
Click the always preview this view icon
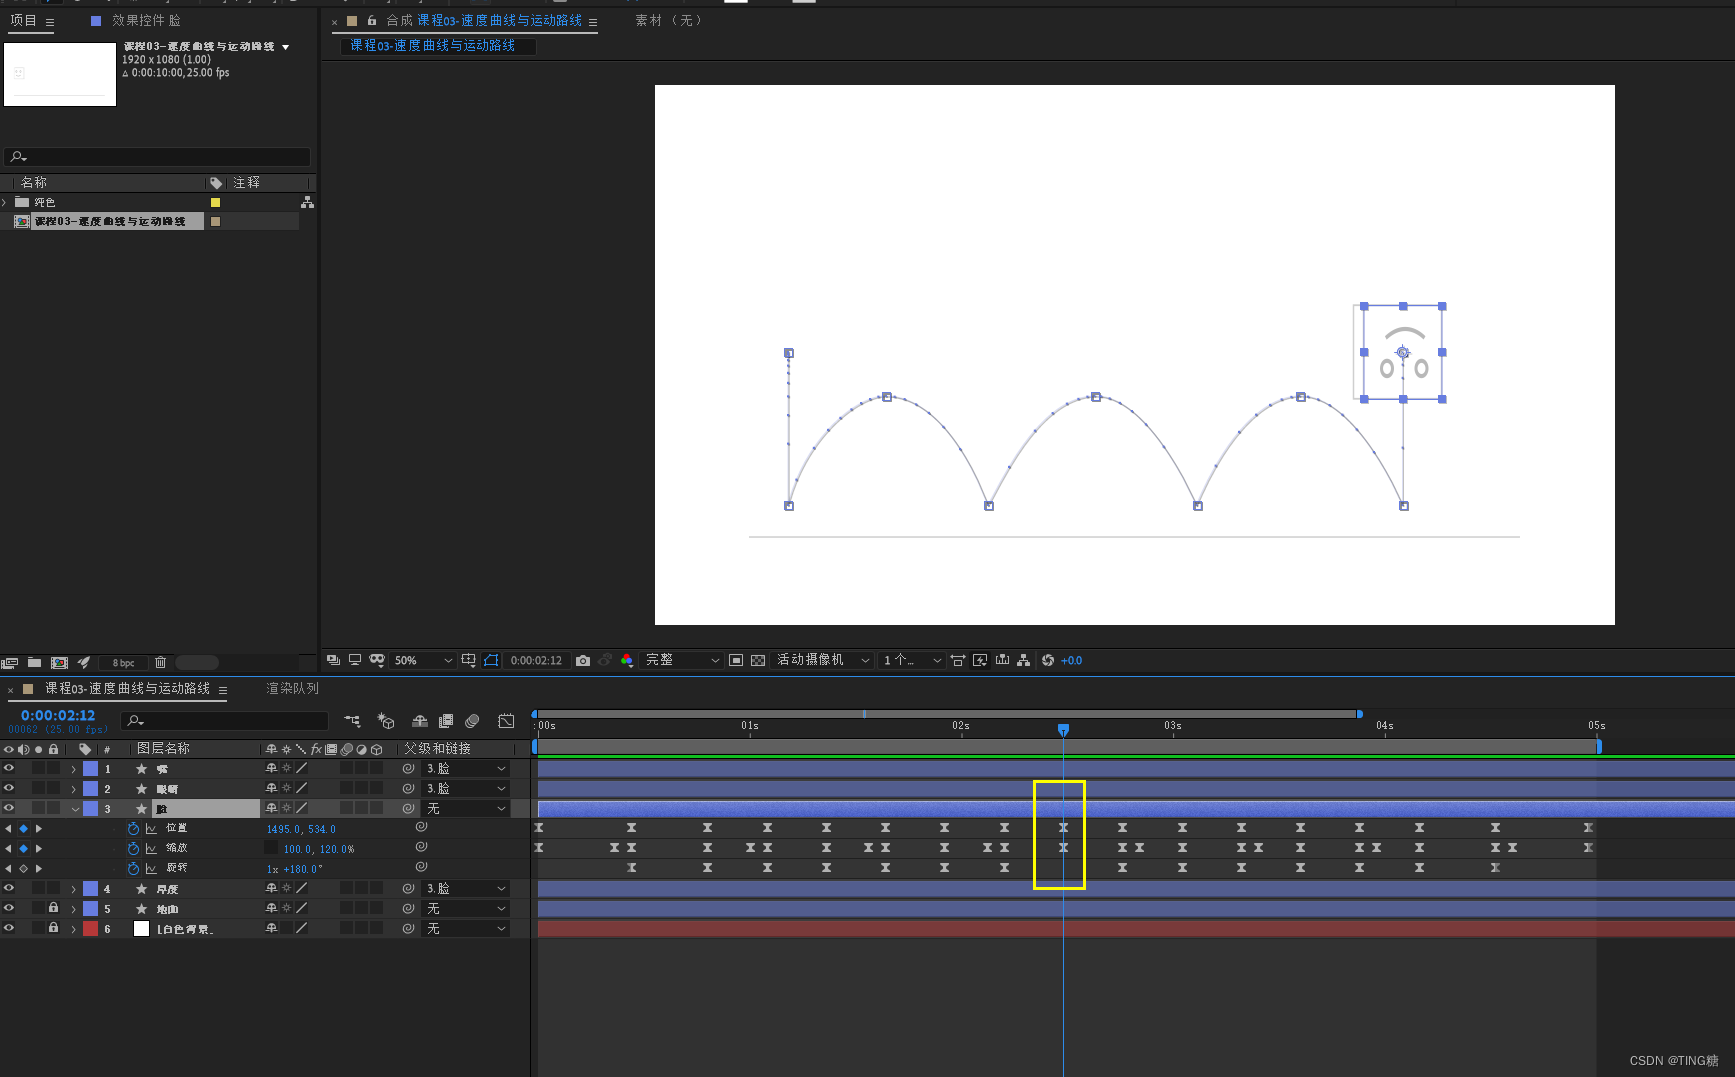coord(333,660)
